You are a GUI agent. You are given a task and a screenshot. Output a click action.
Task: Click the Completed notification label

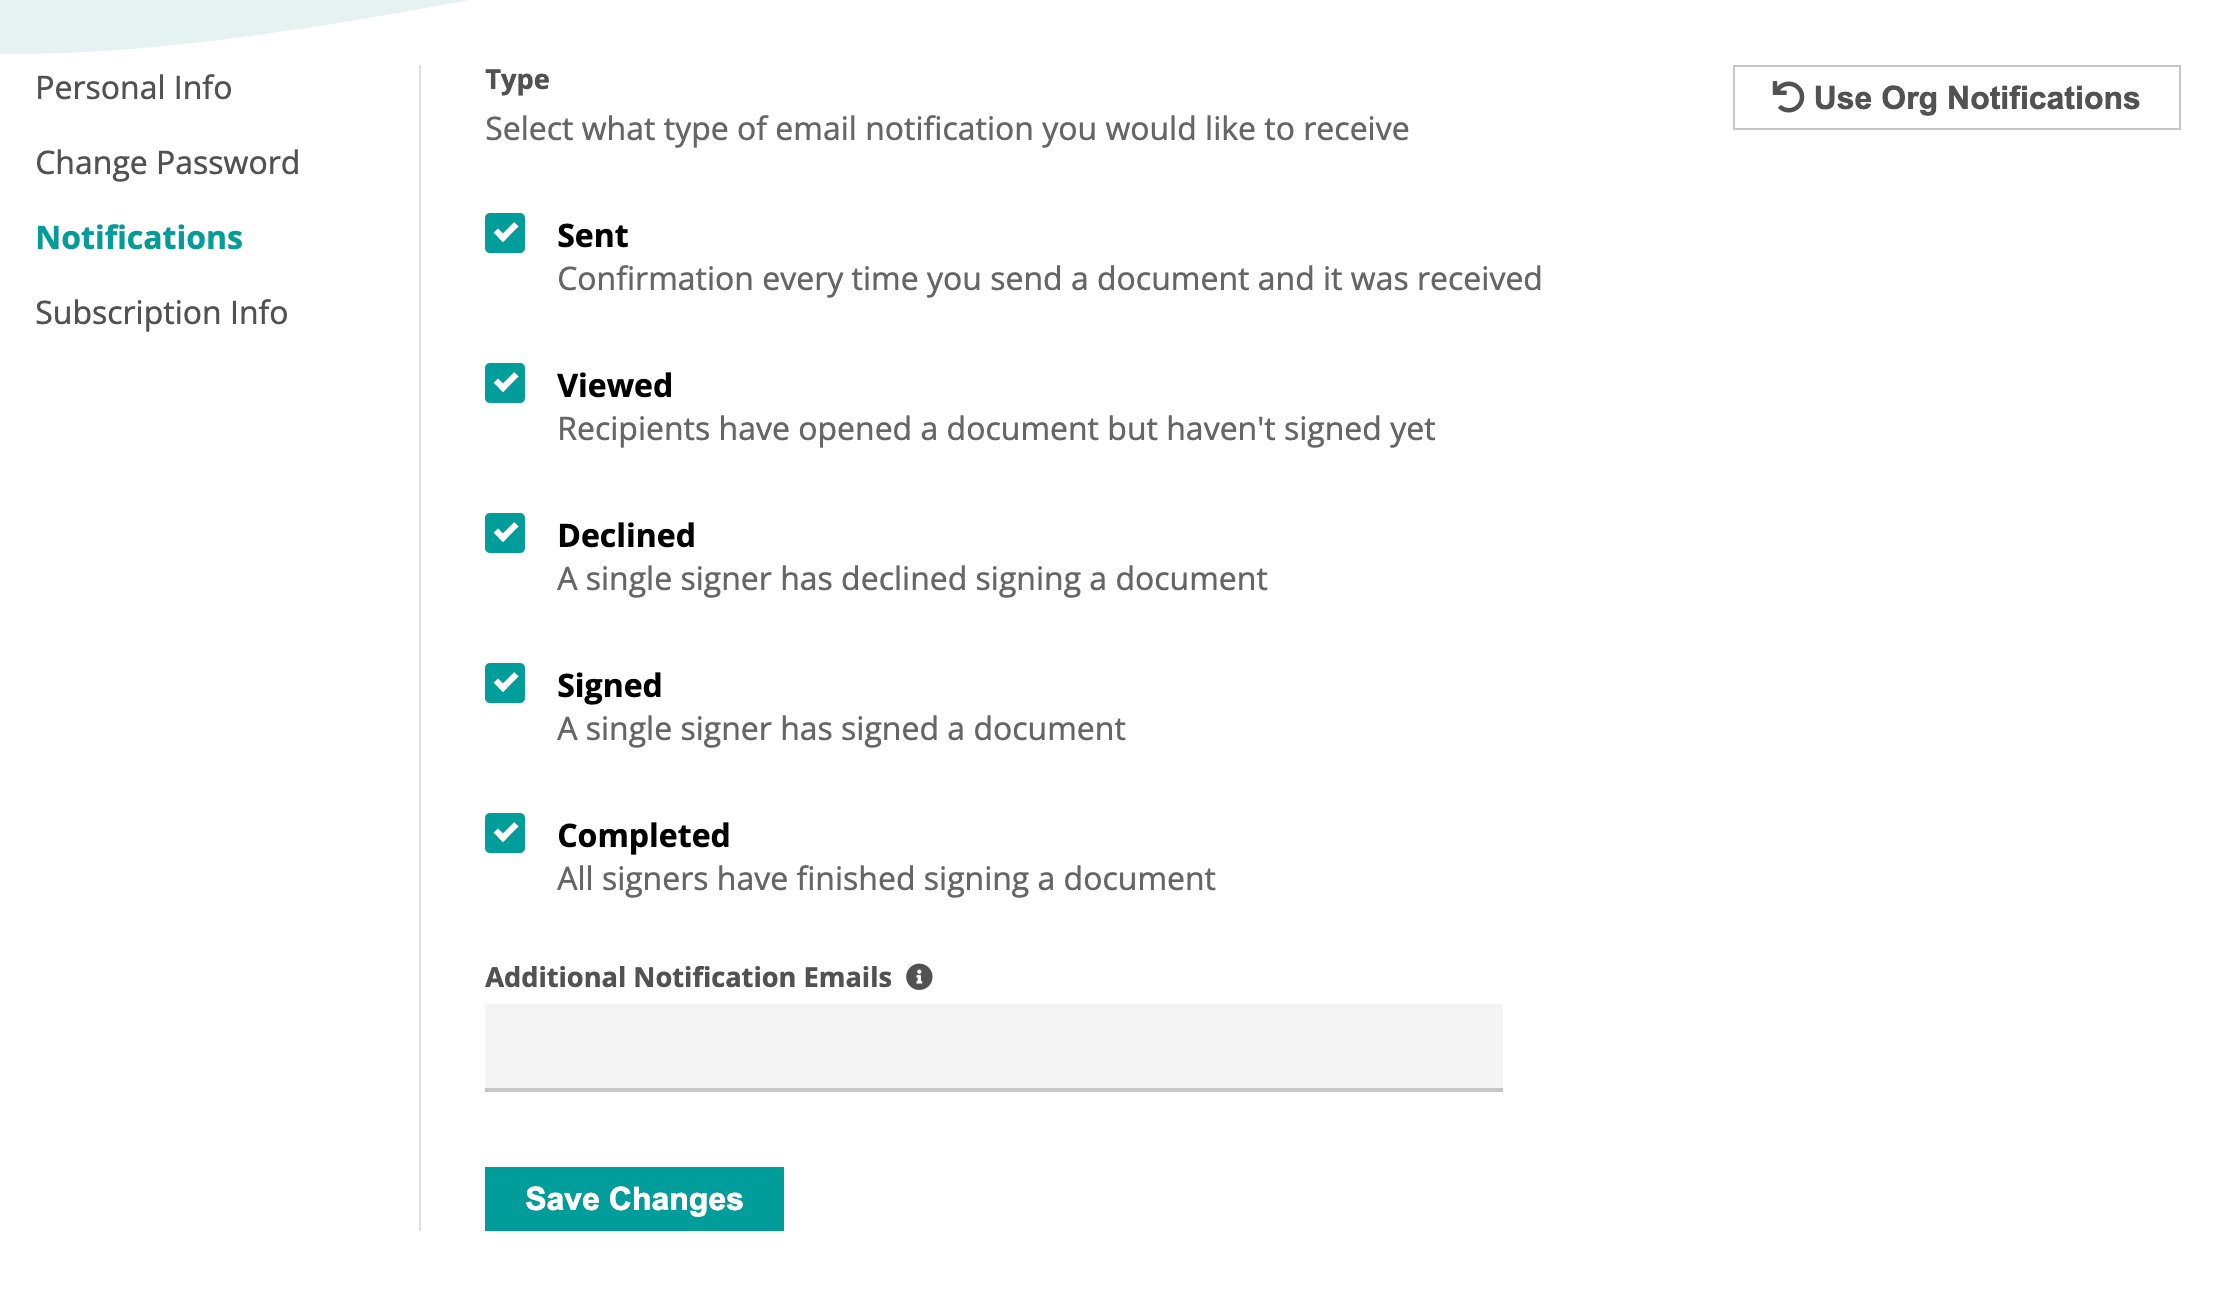(643, 834)
